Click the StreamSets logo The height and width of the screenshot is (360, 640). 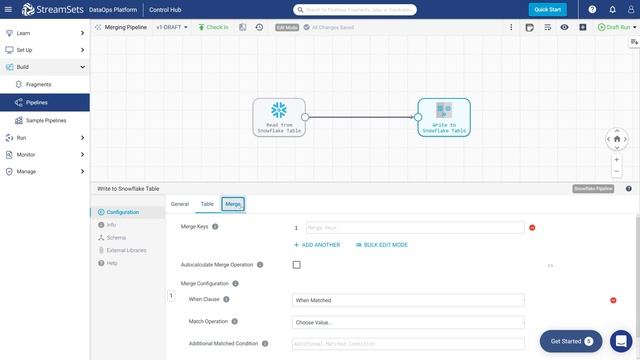pyautogui.click(x=52, y=9)
